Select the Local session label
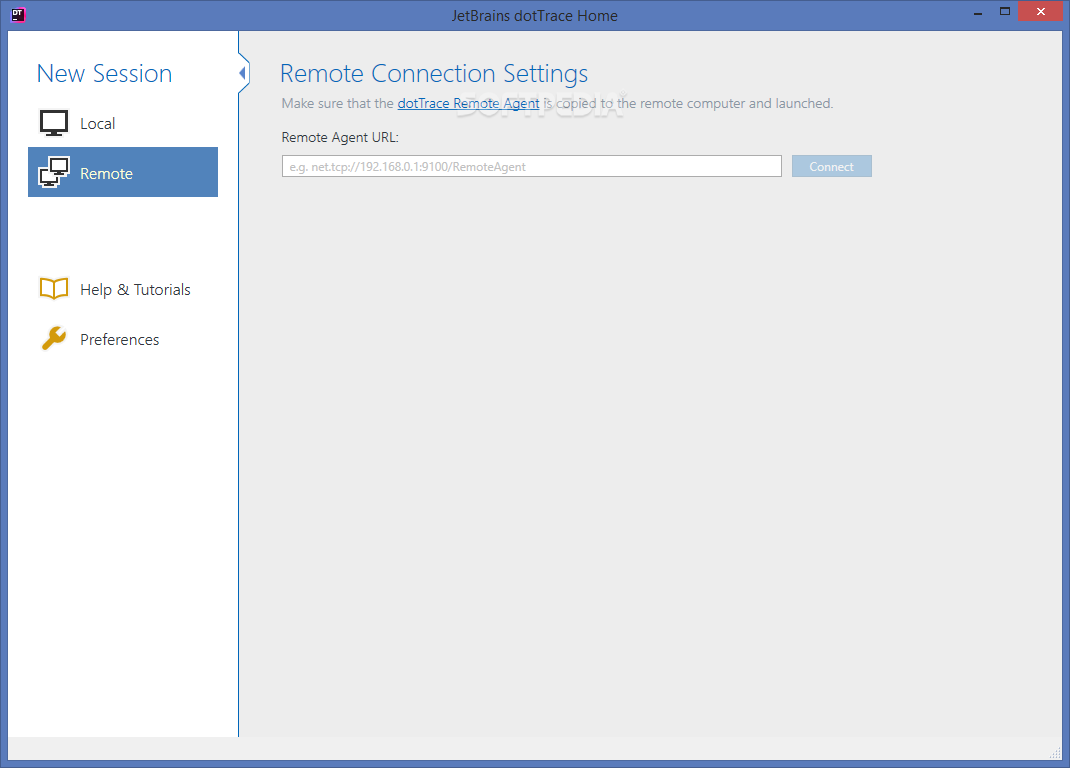Viewport: 1070px width, 768px height. pyautogui.click(x=98, y=124)
